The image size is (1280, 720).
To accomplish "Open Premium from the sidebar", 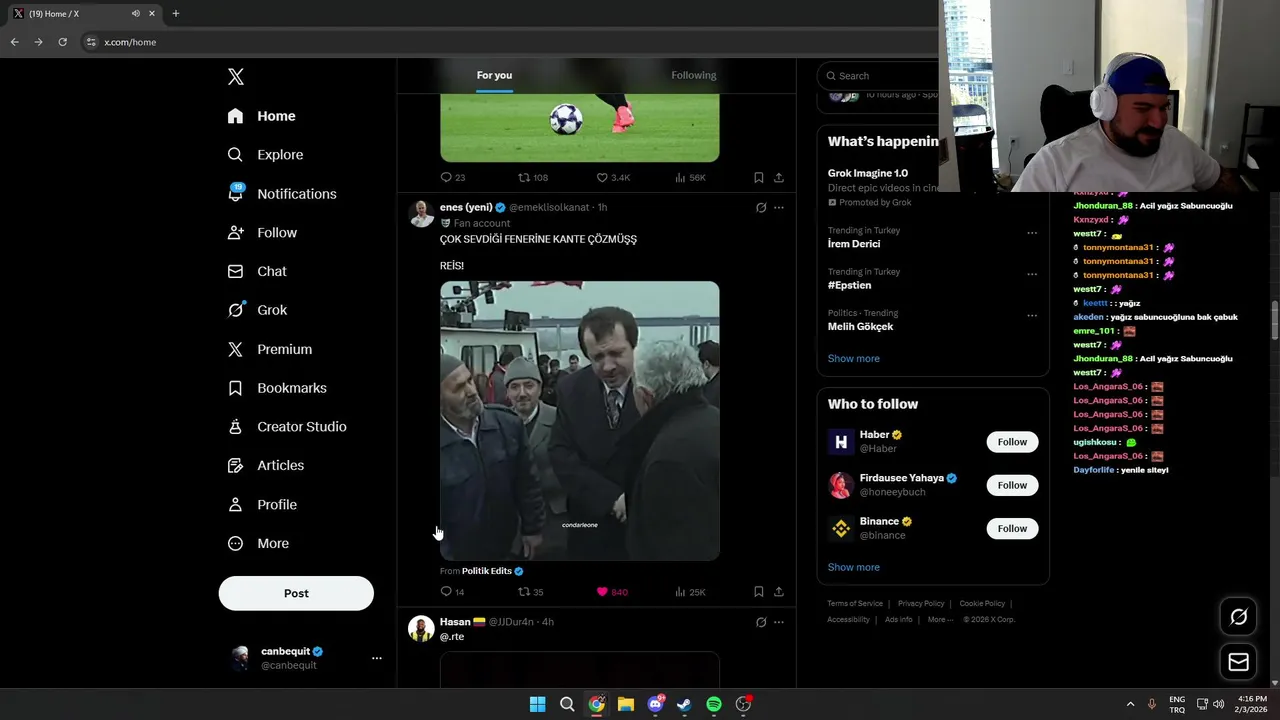I will [x=270, y=349].
